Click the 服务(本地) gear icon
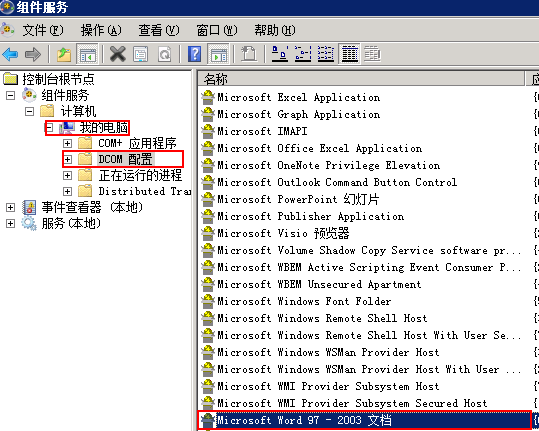The height and width of the screenshot is (431, 539). [x=29, y=223]
